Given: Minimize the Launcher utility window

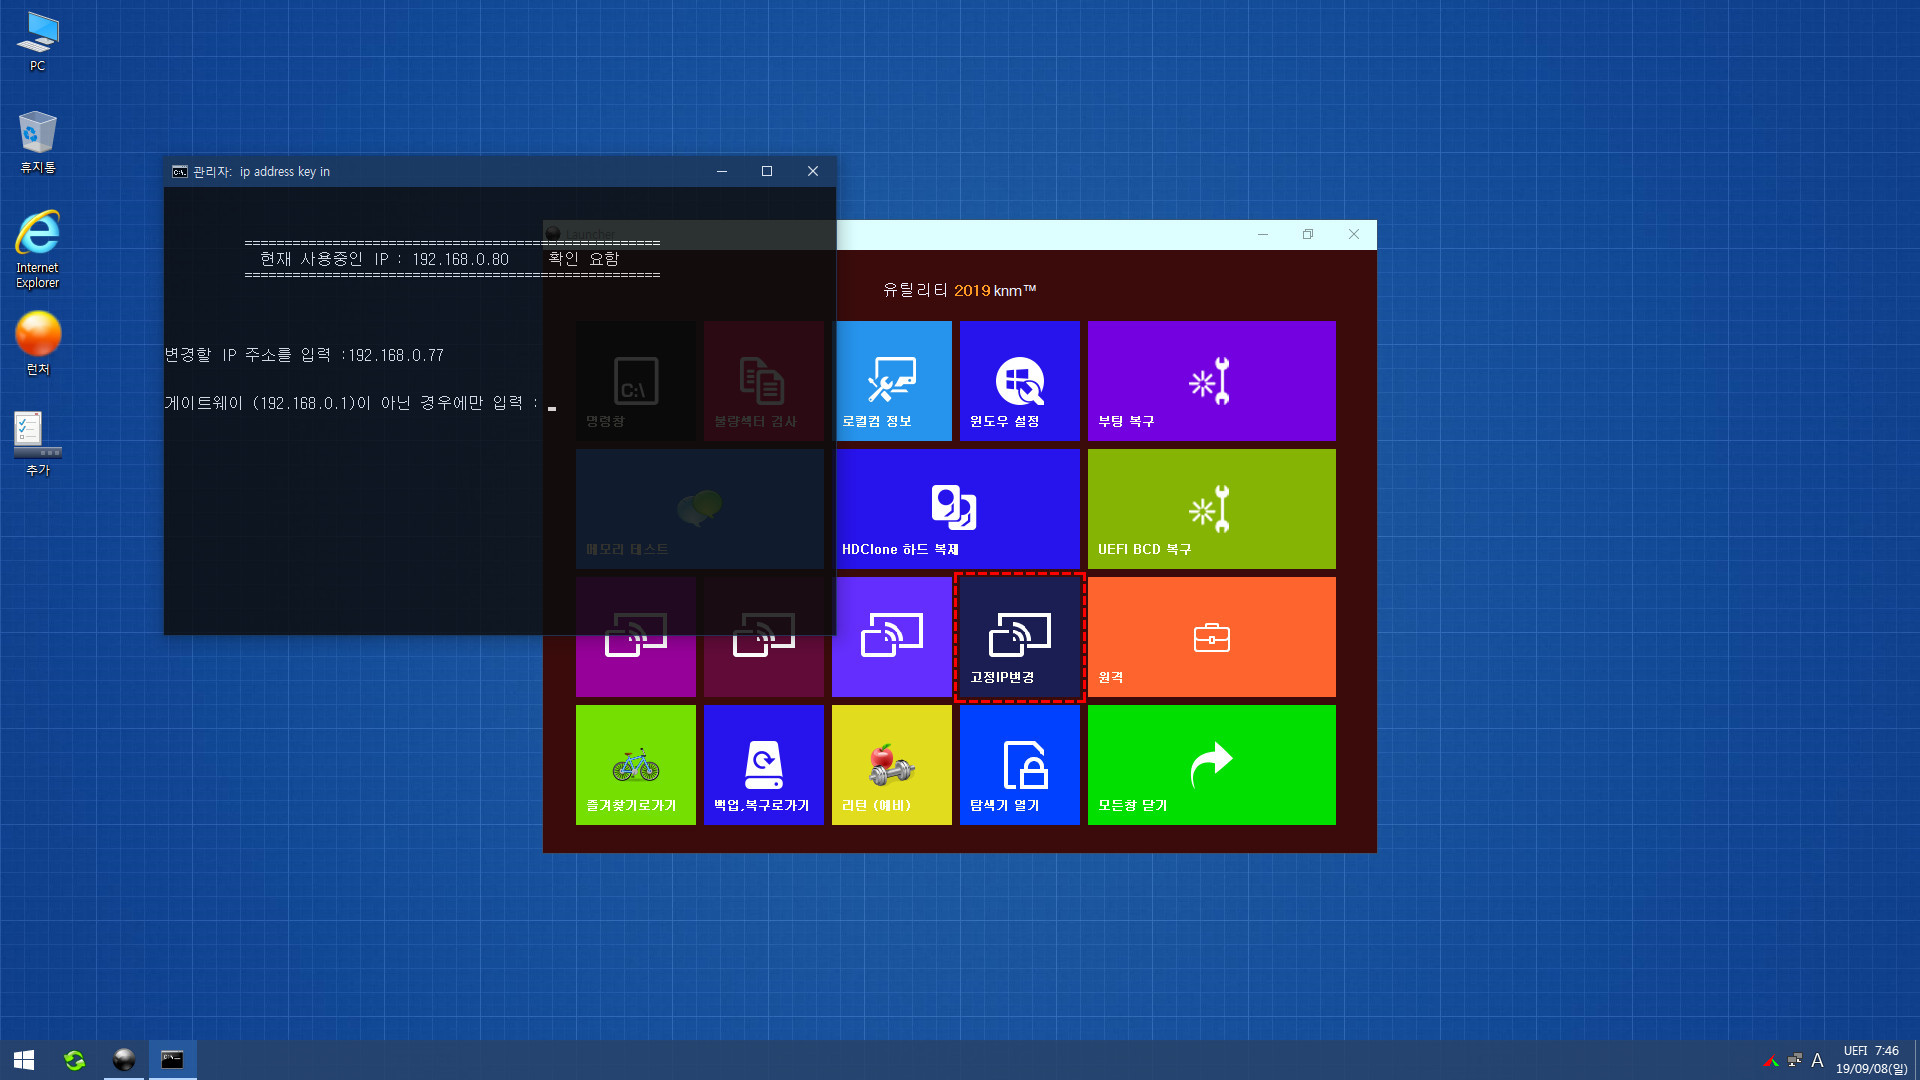Looking at the screenshot, I should (1263, 234).
